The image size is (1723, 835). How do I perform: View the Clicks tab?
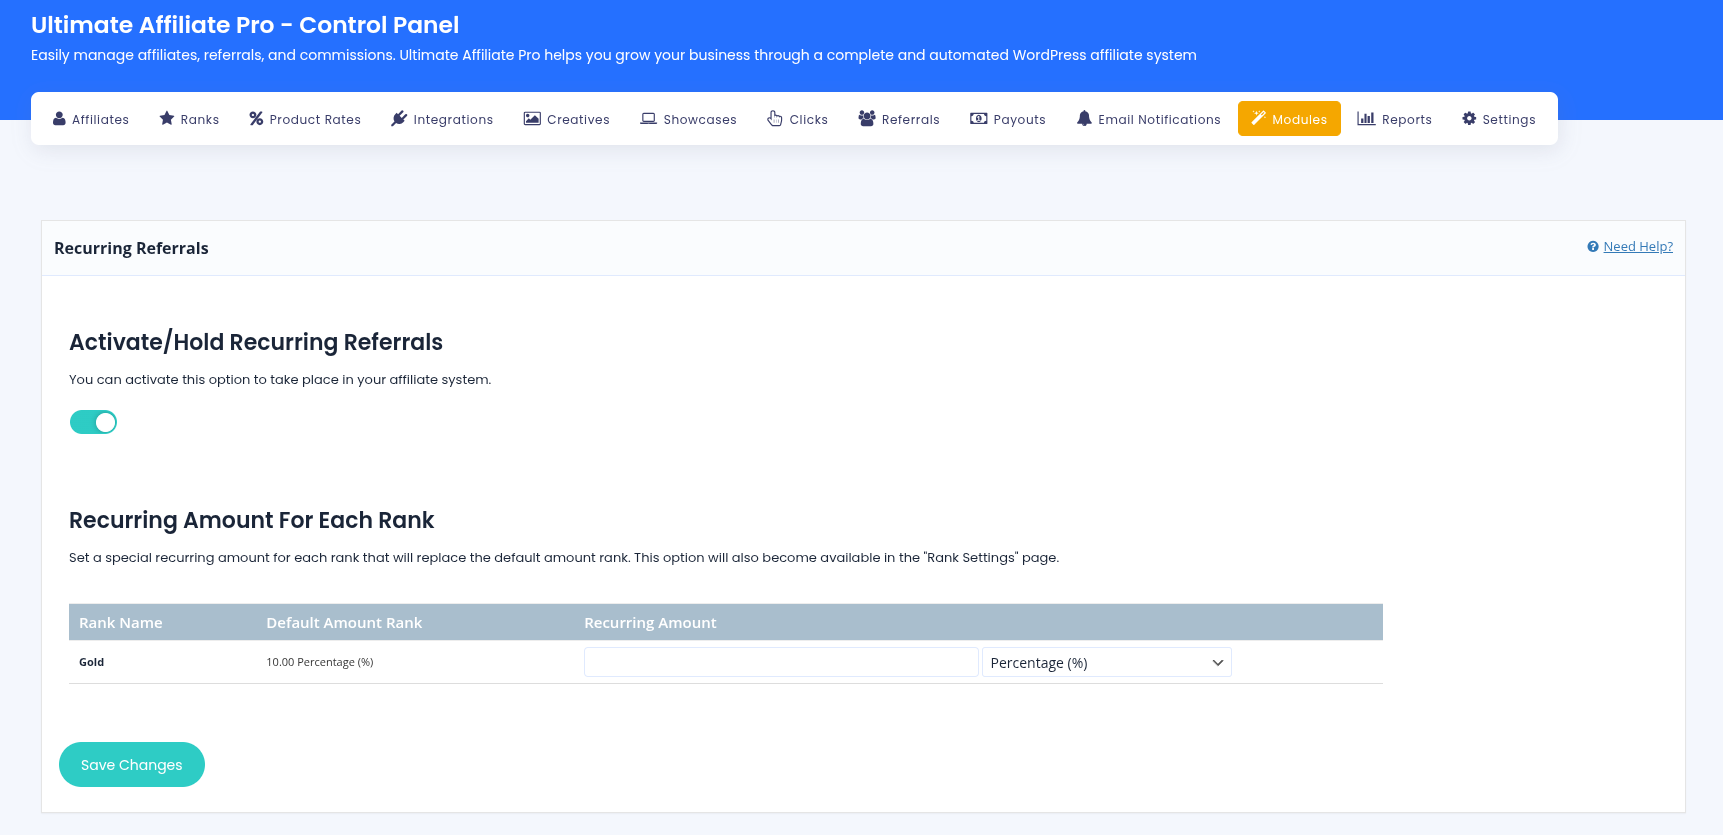[x=798, y=119]
